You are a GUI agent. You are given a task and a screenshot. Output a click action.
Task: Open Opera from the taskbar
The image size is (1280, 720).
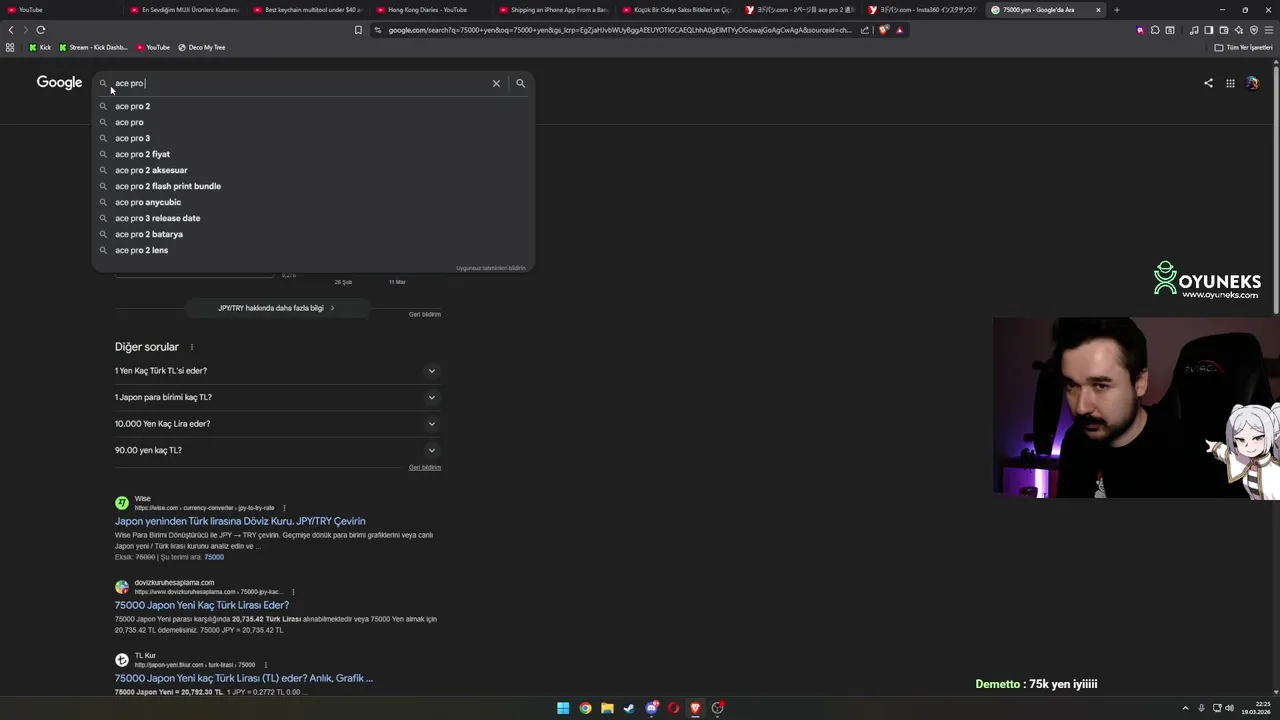point(673,708)
